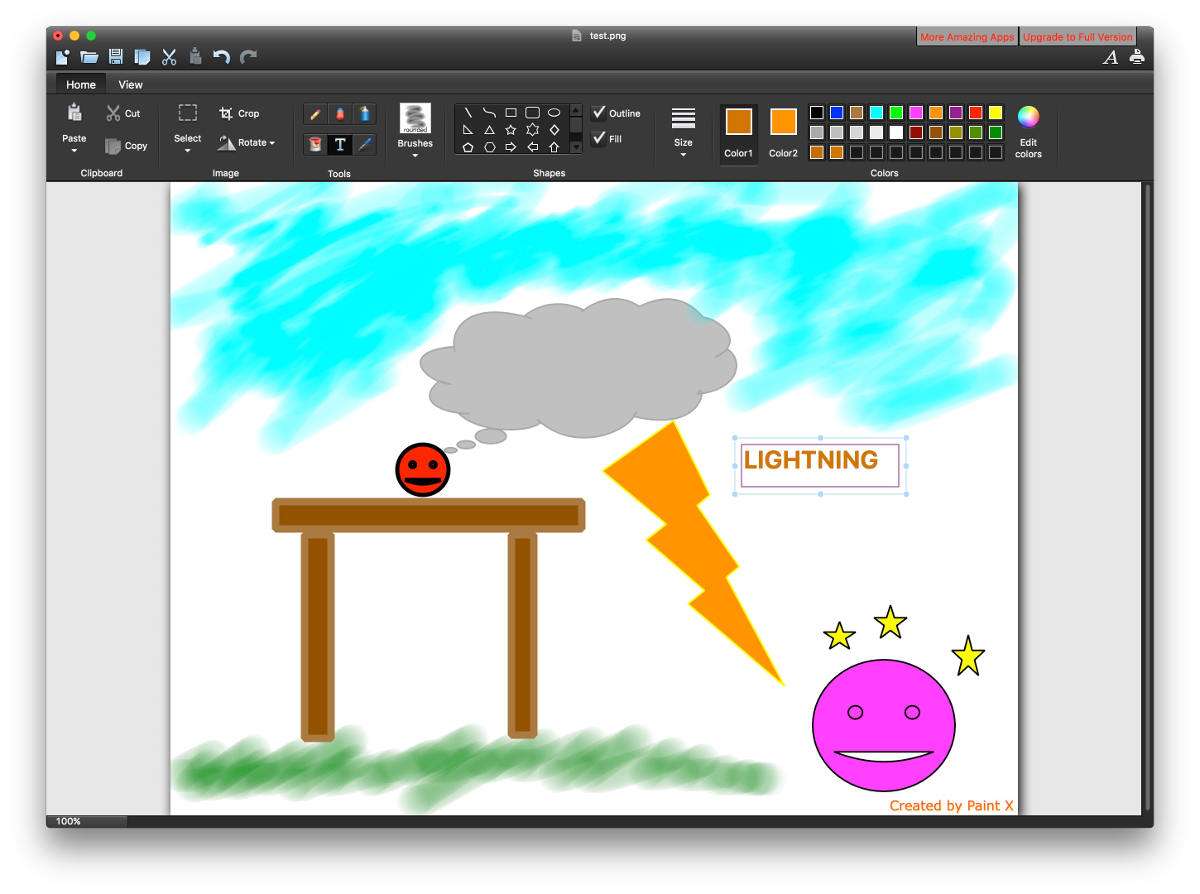1200x894 pixels.
Task: Expand the Paste dropdown arrow
Action: [74, 151]
